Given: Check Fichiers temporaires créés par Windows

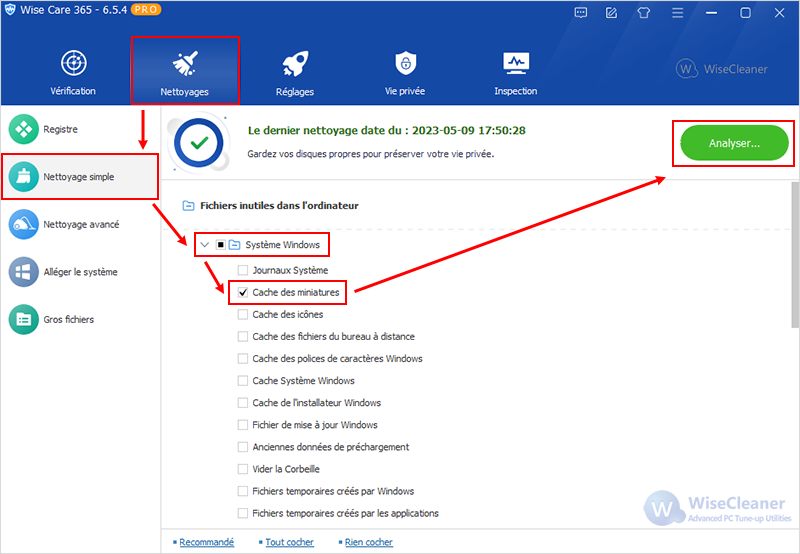Looking at the screenshot, I should coord(243,491).
